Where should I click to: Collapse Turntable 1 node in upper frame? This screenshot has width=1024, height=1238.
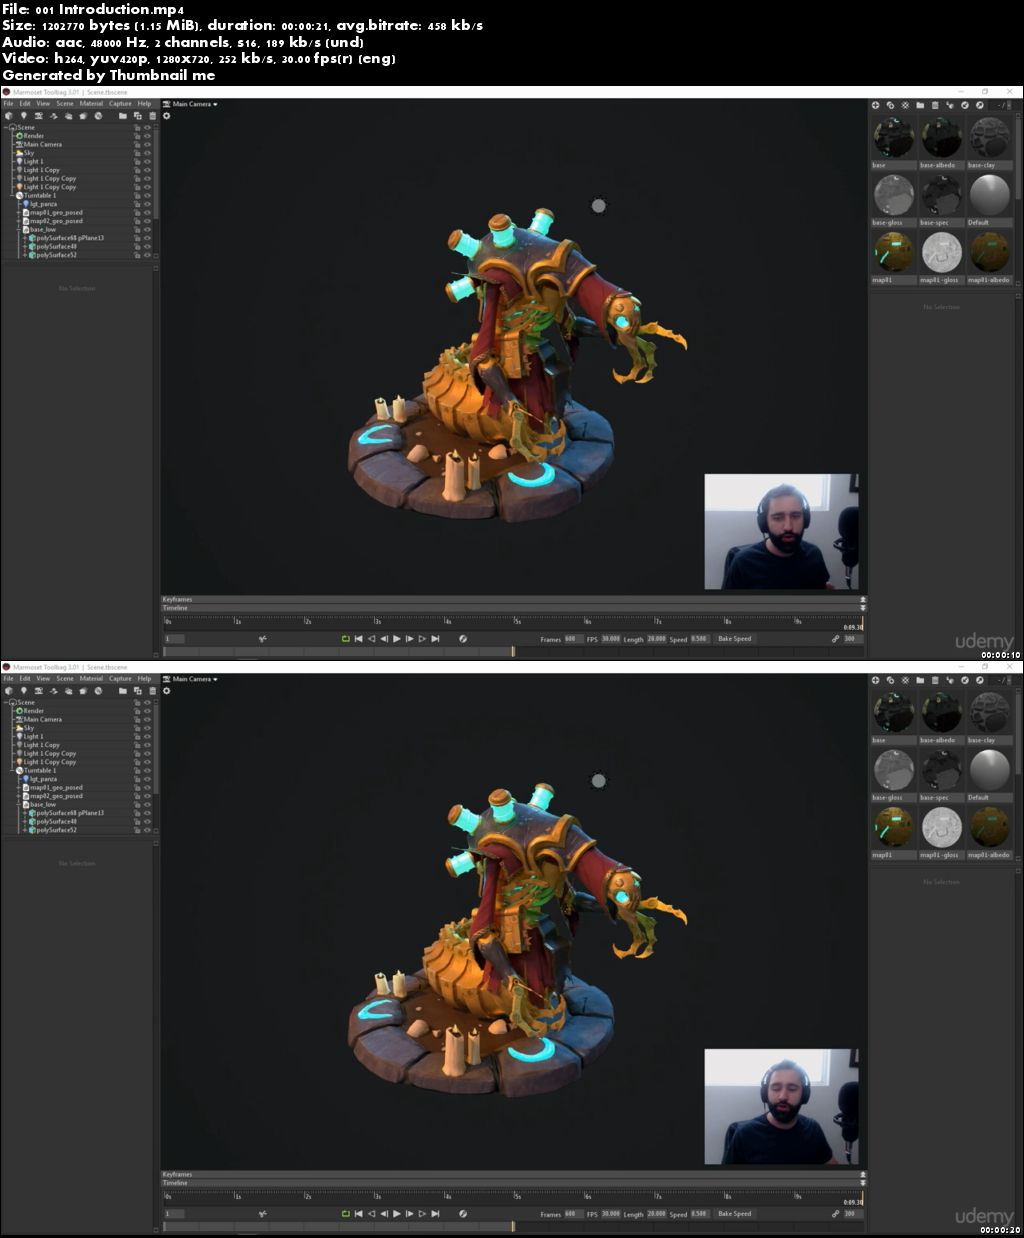pyautogui.click(x=12, y=196)
